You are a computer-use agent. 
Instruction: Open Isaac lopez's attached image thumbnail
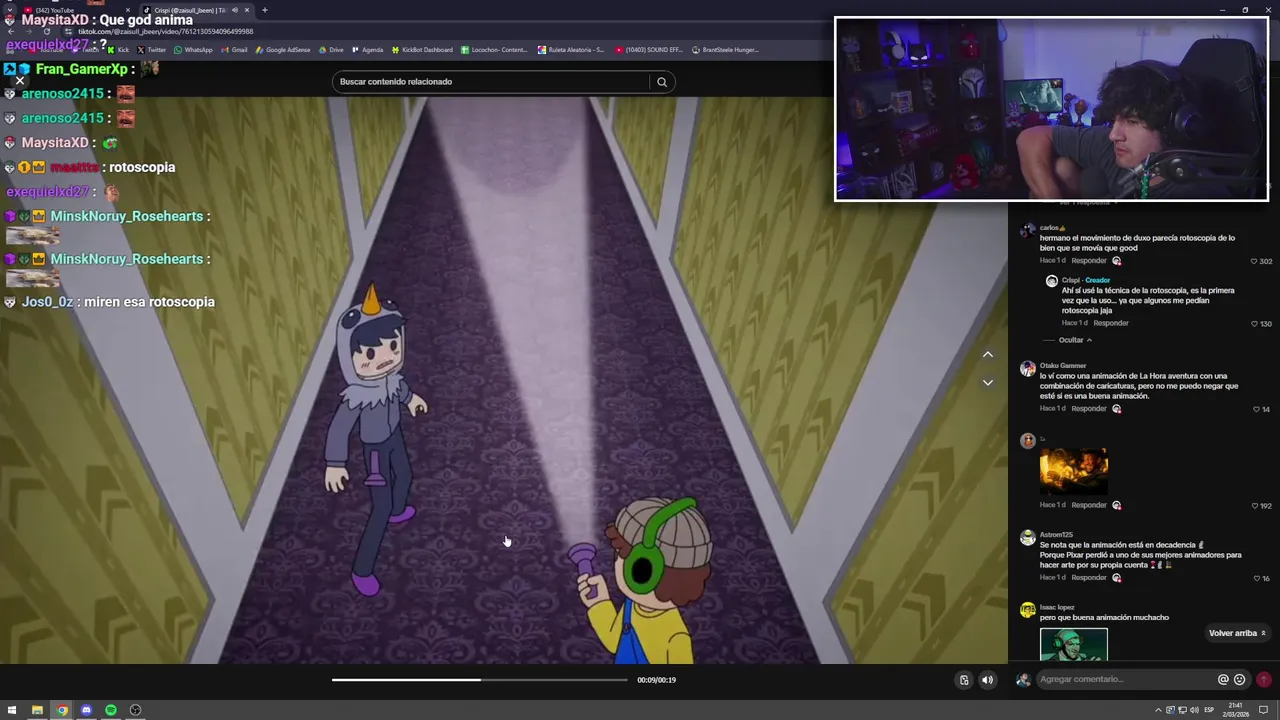pos(1074,645)
